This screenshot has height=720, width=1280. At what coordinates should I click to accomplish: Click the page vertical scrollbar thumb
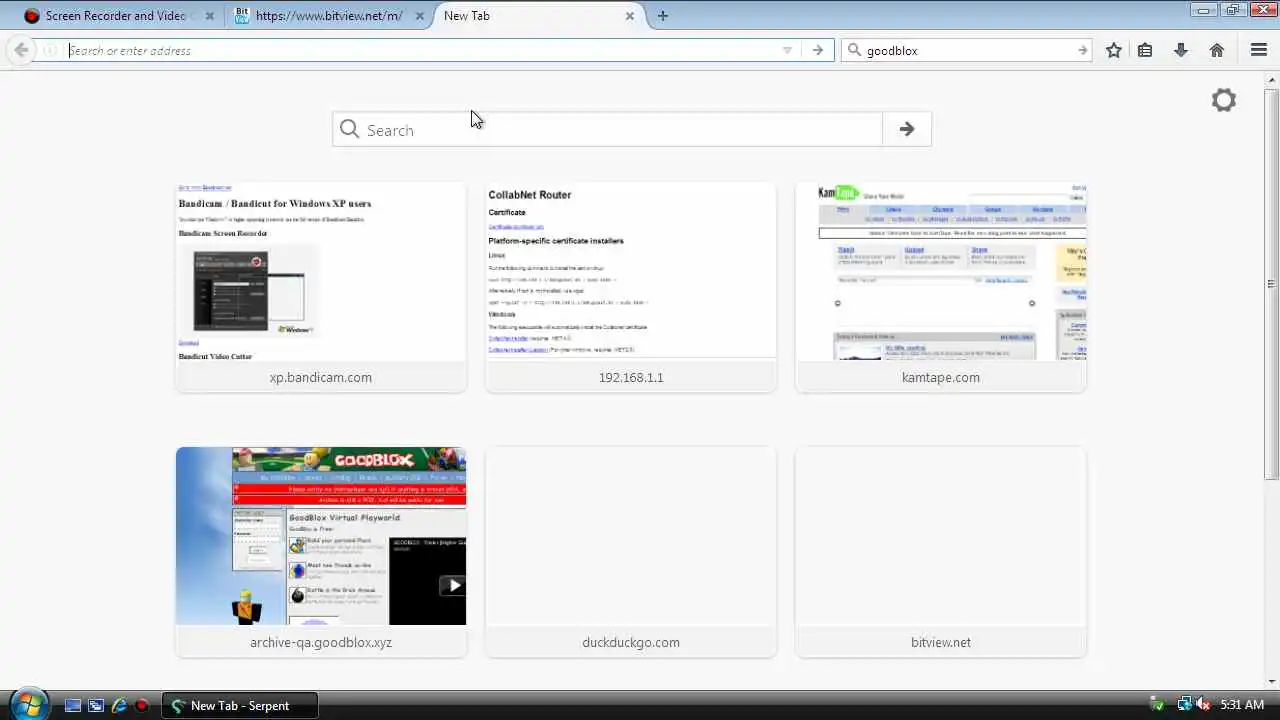(1272, 285)
